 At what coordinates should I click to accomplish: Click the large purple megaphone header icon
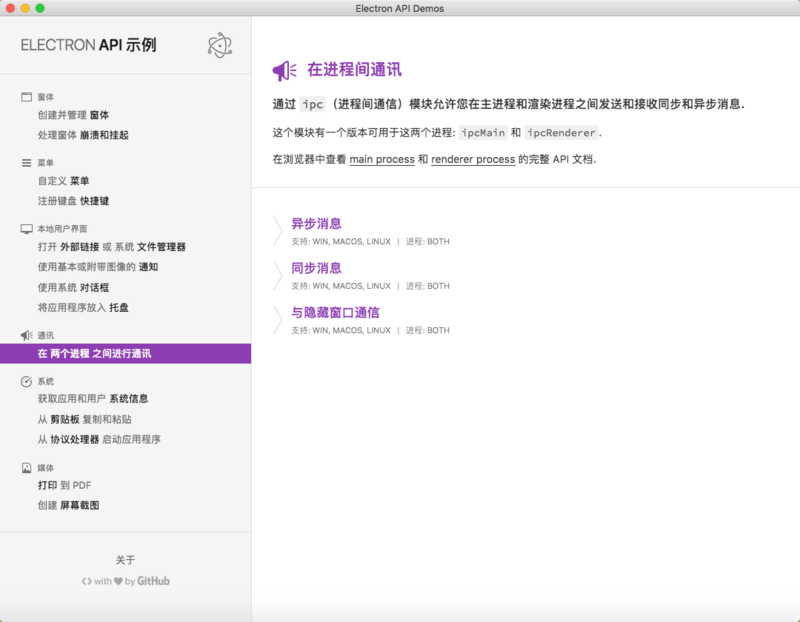pyautogui.click(x=284, y=70)
